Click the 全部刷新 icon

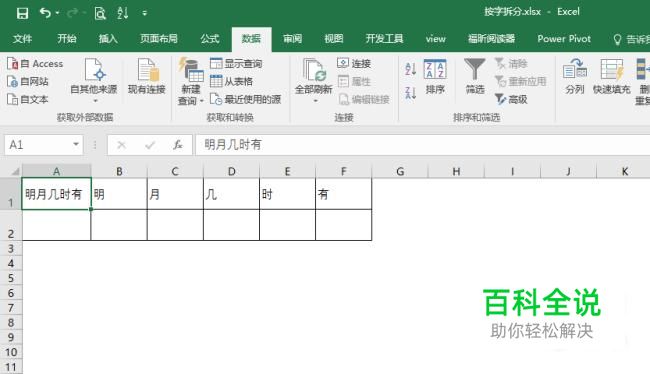[314, 69]
